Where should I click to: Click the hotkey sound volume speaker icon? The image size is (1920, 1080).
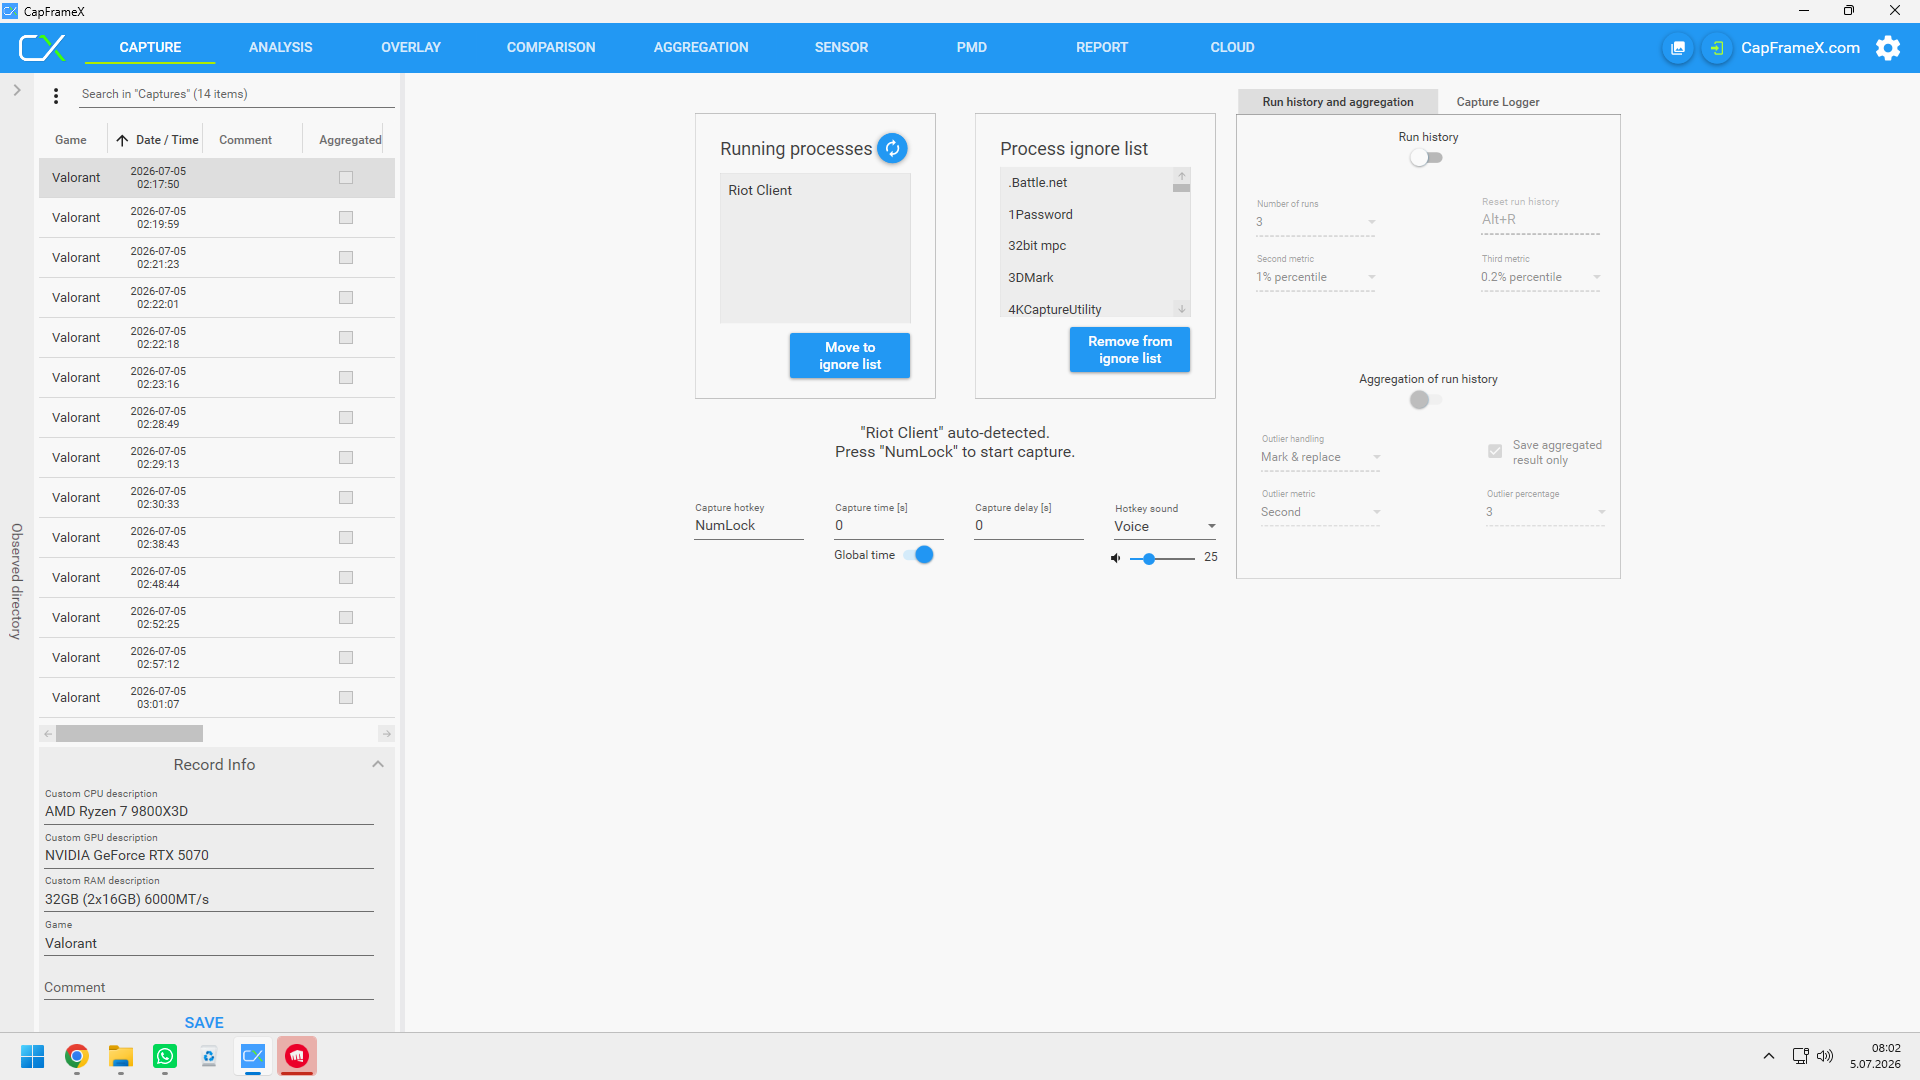[1115, 558]
